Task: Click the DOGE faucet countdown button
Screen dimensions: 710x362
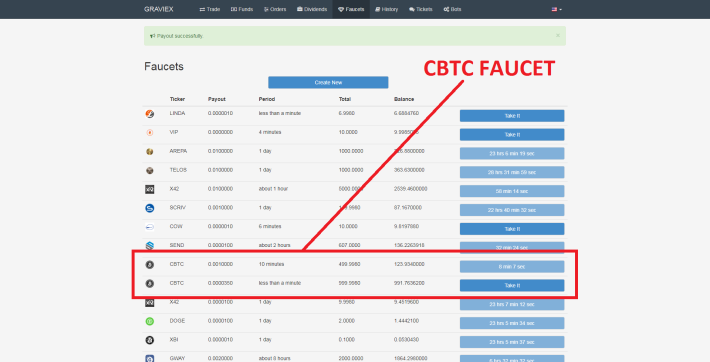Action: point(512,323)
